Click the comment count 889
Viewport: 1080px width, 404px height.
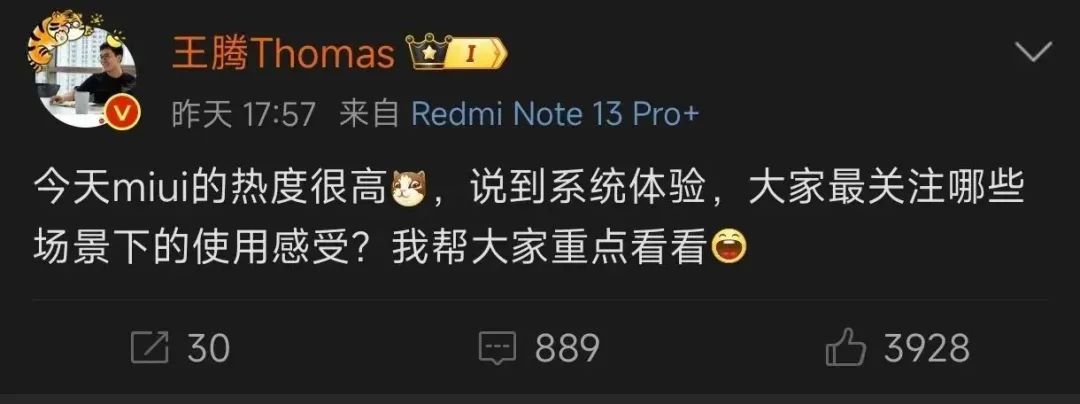(567, 348)
